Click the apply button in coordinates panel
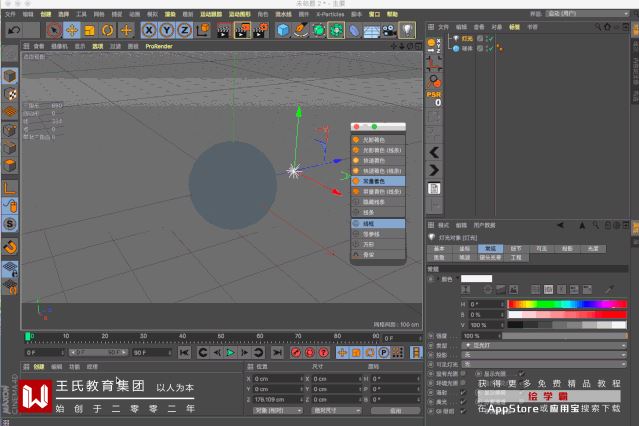 [x=395, y=411]
